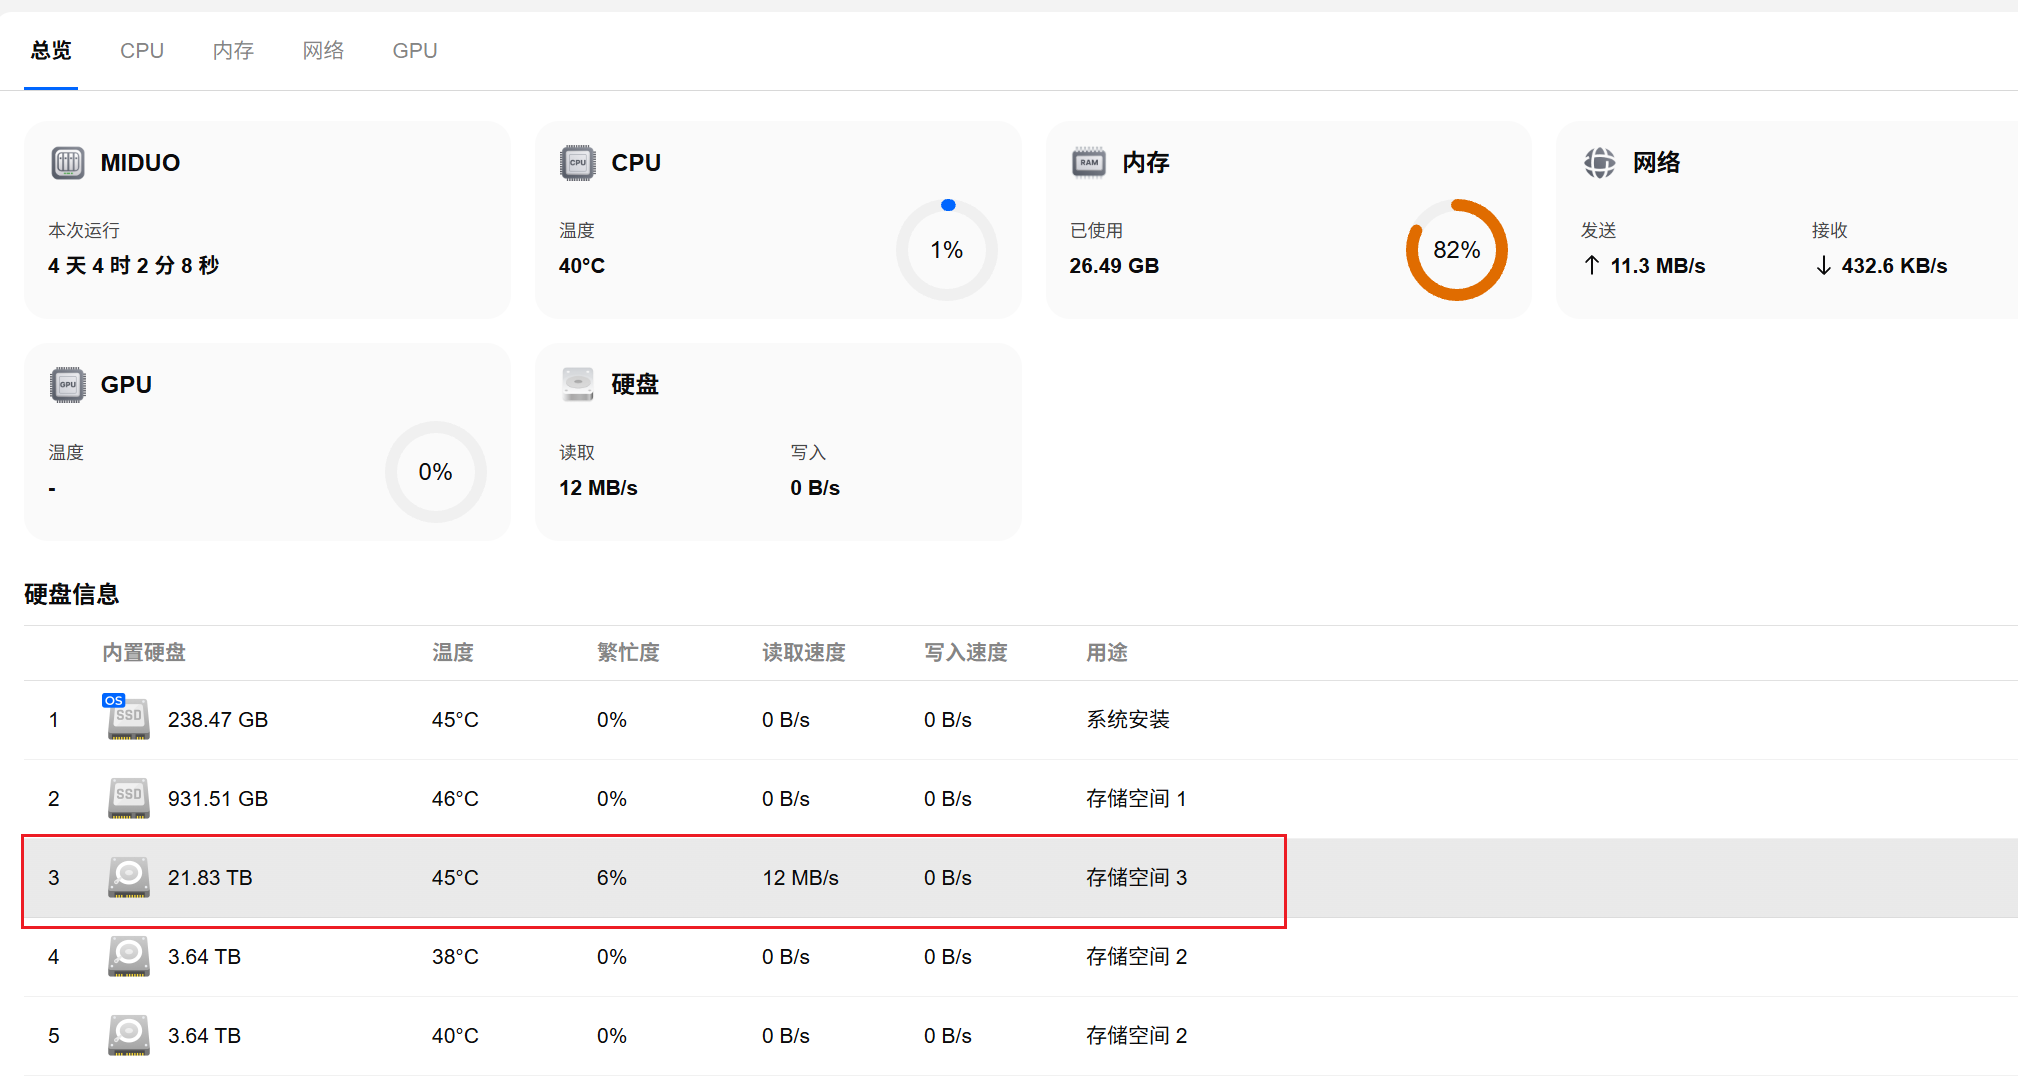Open the 内存 tab
This screenshot has width=2018, height=1079.
tap(233, 50)
